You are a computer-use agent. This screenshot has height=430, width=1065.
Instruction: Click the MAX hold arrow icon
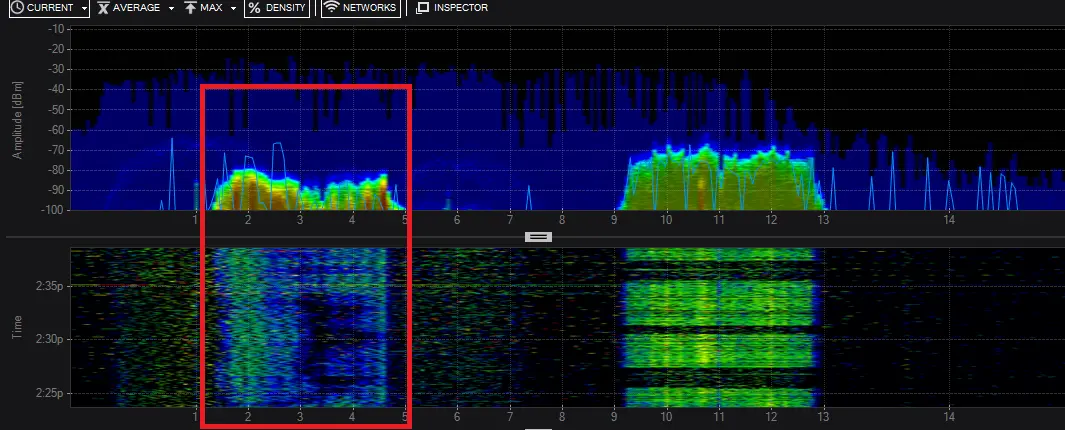tap(190, 7)
